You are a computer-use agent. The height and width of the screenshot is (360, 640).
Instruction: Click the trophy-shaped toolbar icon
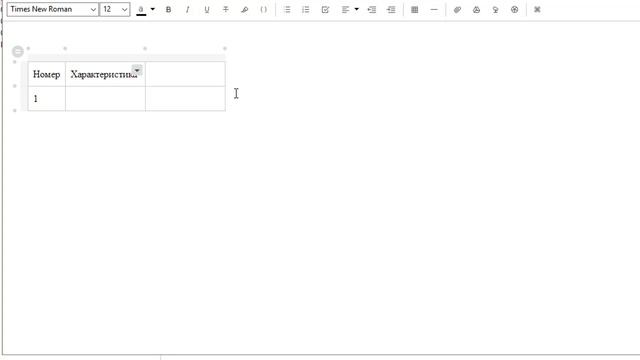[x=495, y=9]
